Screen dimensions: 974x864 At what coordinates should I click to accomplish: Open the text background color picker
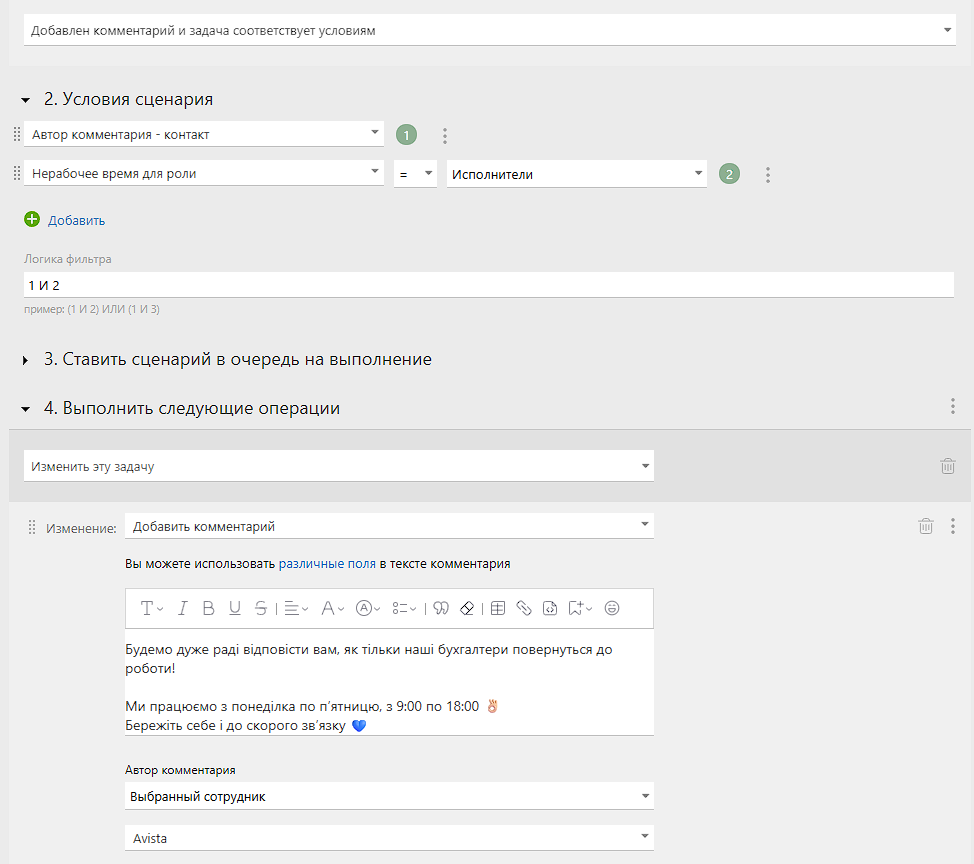click(368, 608)
